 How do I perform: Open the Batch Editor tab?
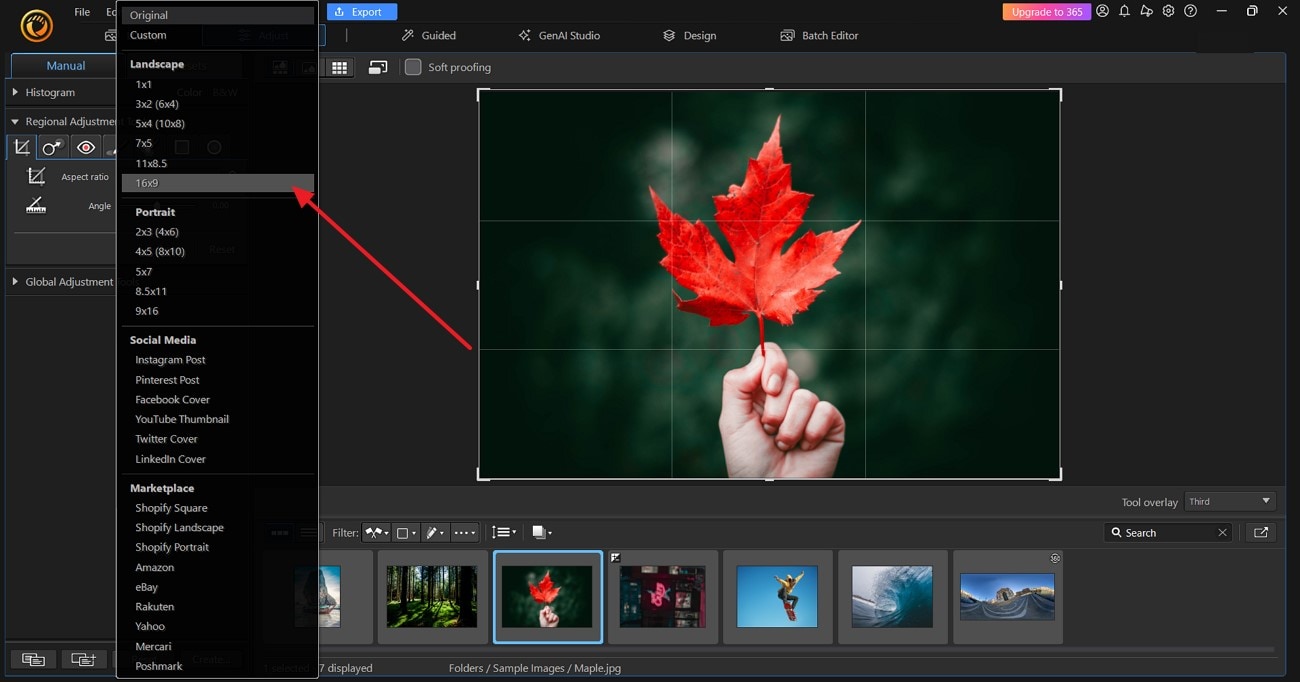click(x=819, y=35)
